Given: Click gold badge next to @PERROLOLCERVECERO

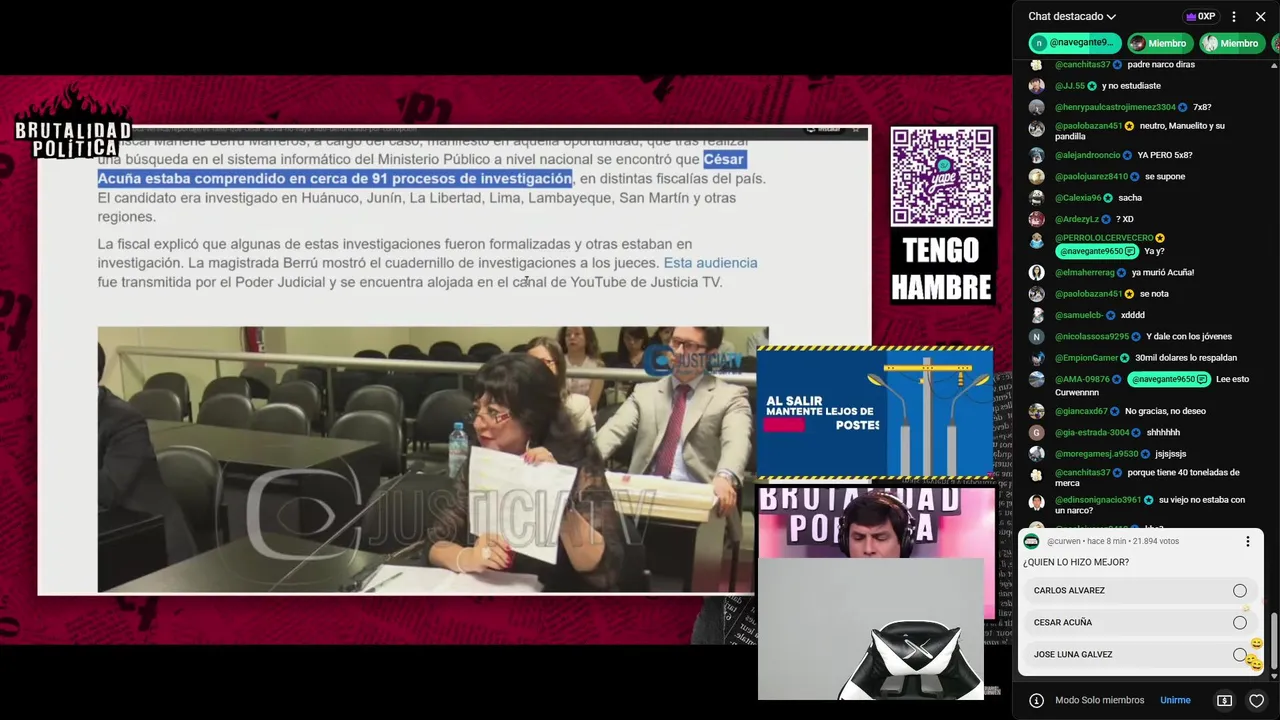Looking at the screenshot, I should tap(1160, 238).
